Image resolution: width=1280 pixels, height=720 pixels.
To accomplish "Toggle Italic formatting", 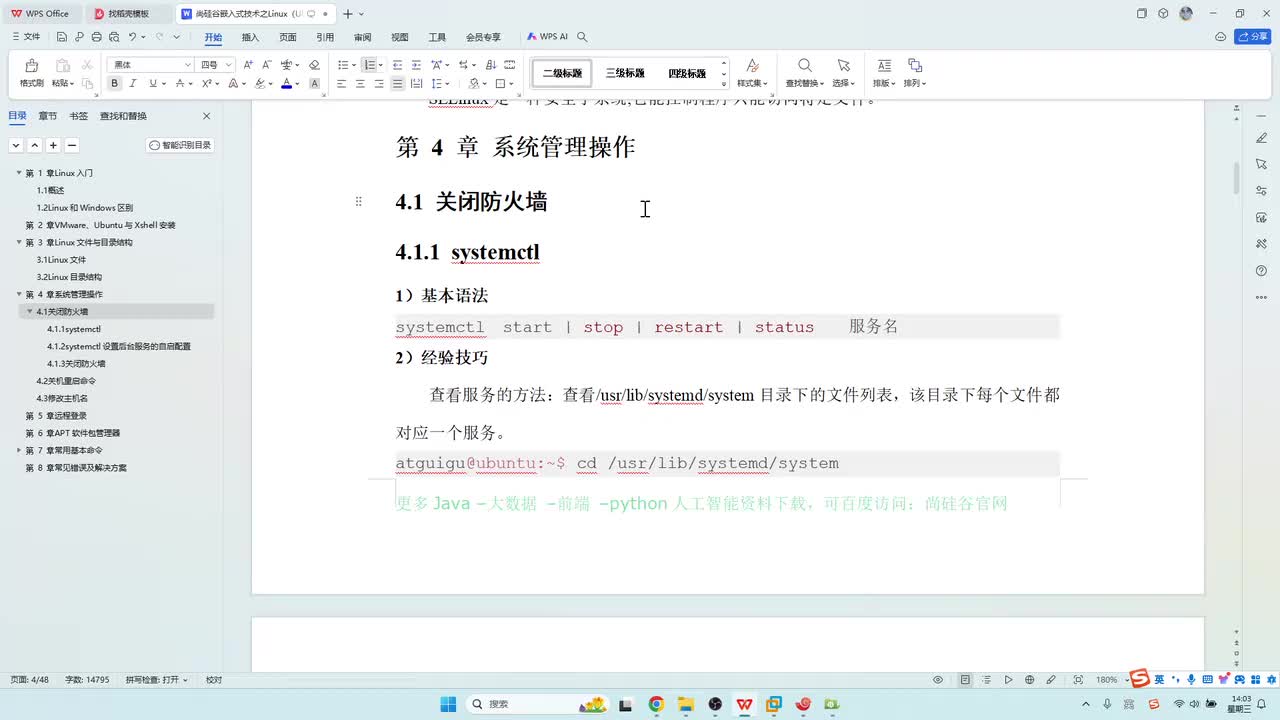I will (133, 84).
